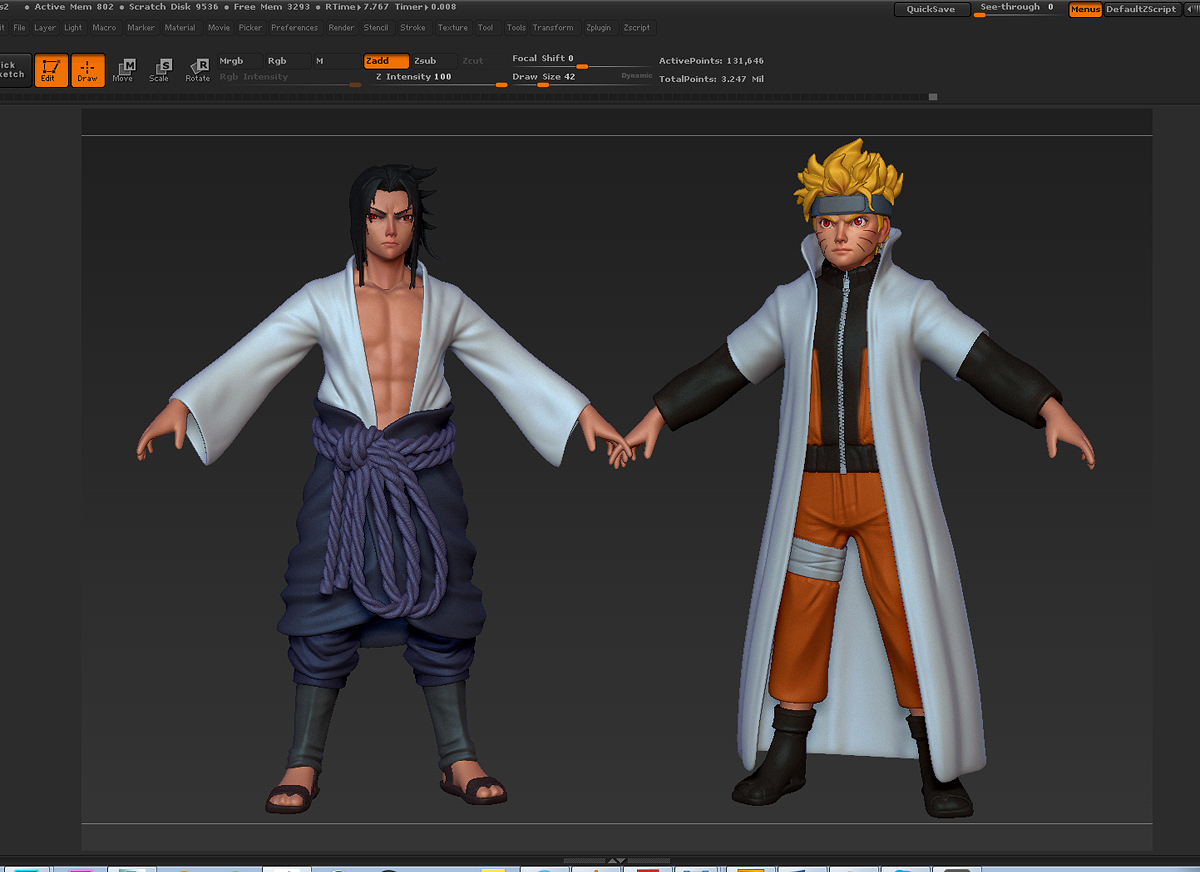
Task: Open the Preferences menu
Action: 294,28
